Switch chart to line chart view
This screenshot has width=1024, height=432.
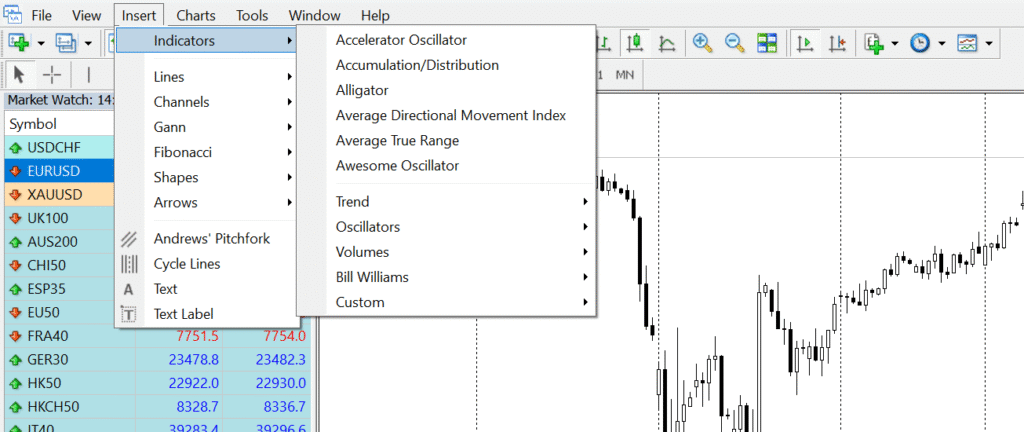[x=666, y=43]
